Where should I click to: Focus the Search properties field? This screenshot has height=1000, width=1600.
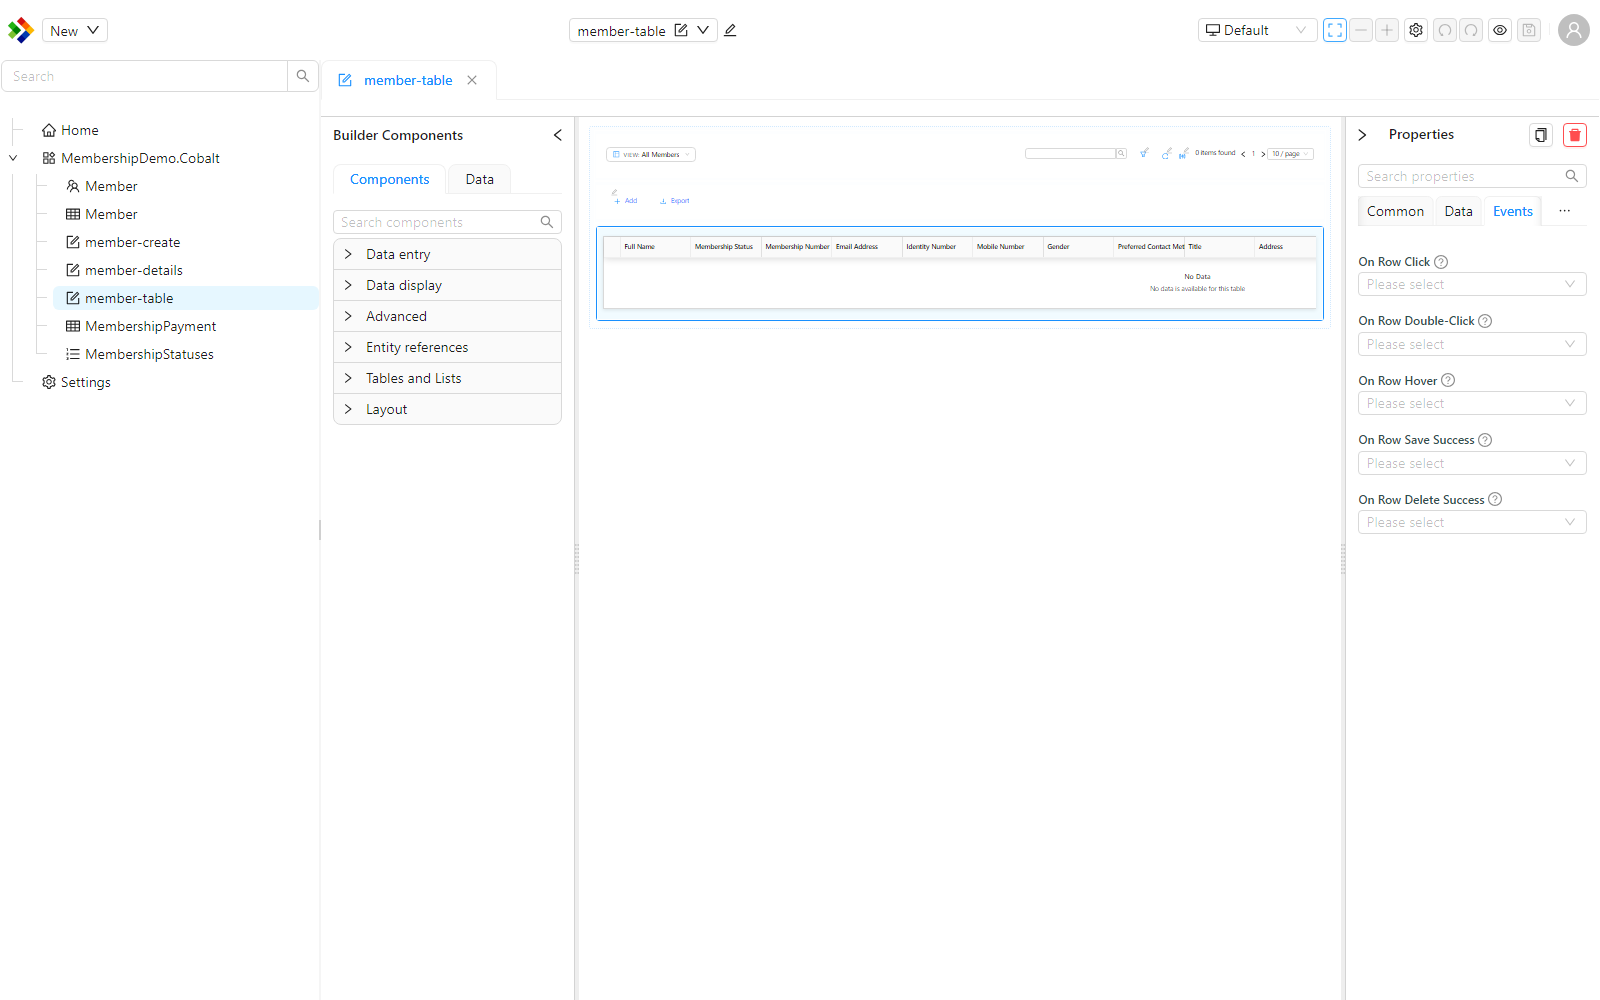1472,176
